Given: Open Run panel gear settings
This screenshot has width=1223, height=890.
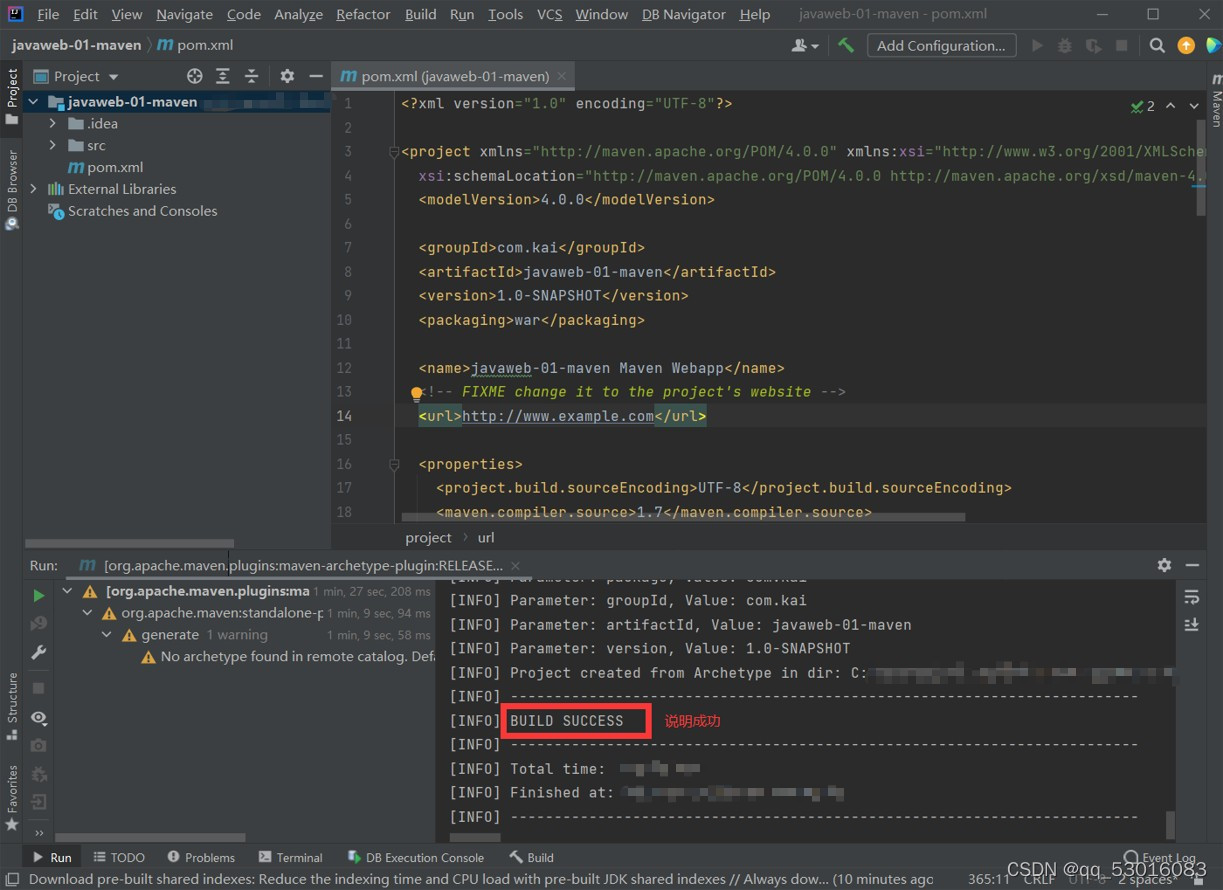Looking at the screenshot, I should coord(1164,565).
